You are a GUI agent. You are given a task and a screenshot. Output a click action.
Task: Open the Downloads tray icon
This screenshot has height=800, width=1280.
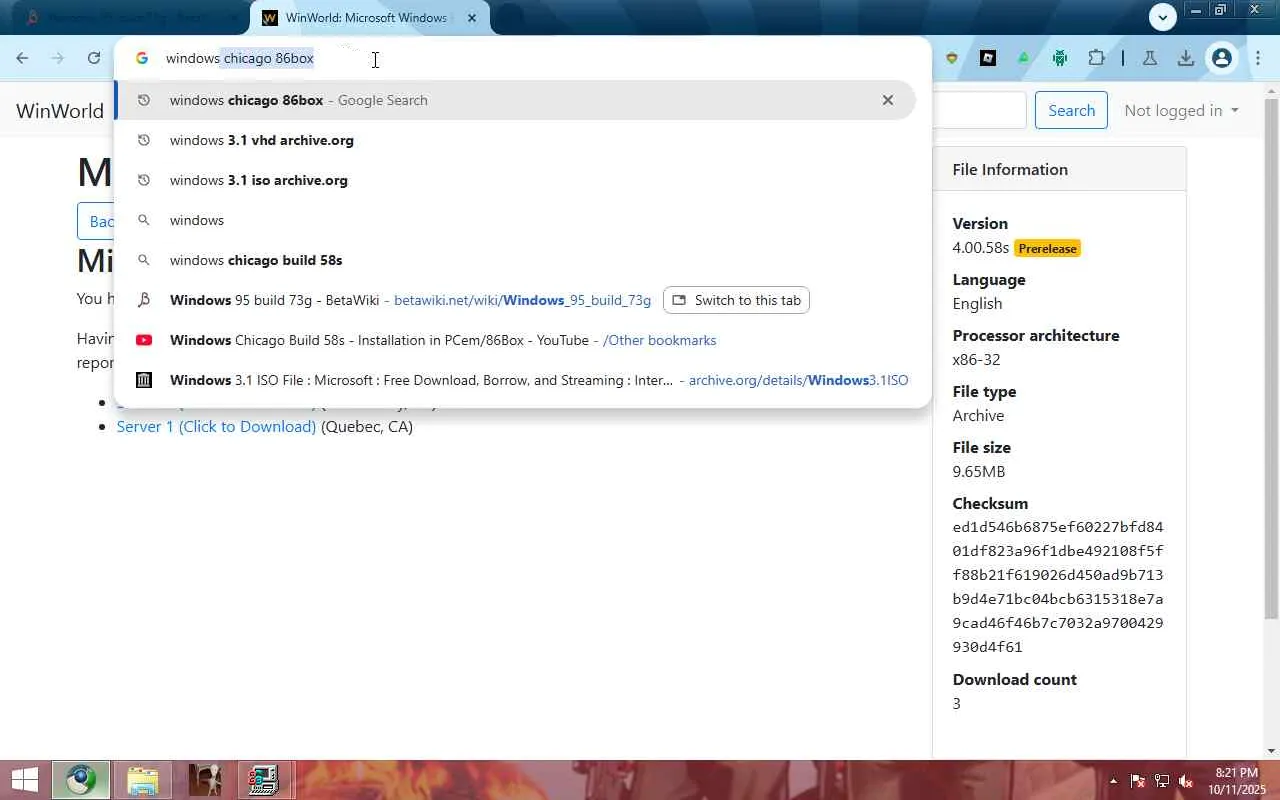coord(1186,58)
